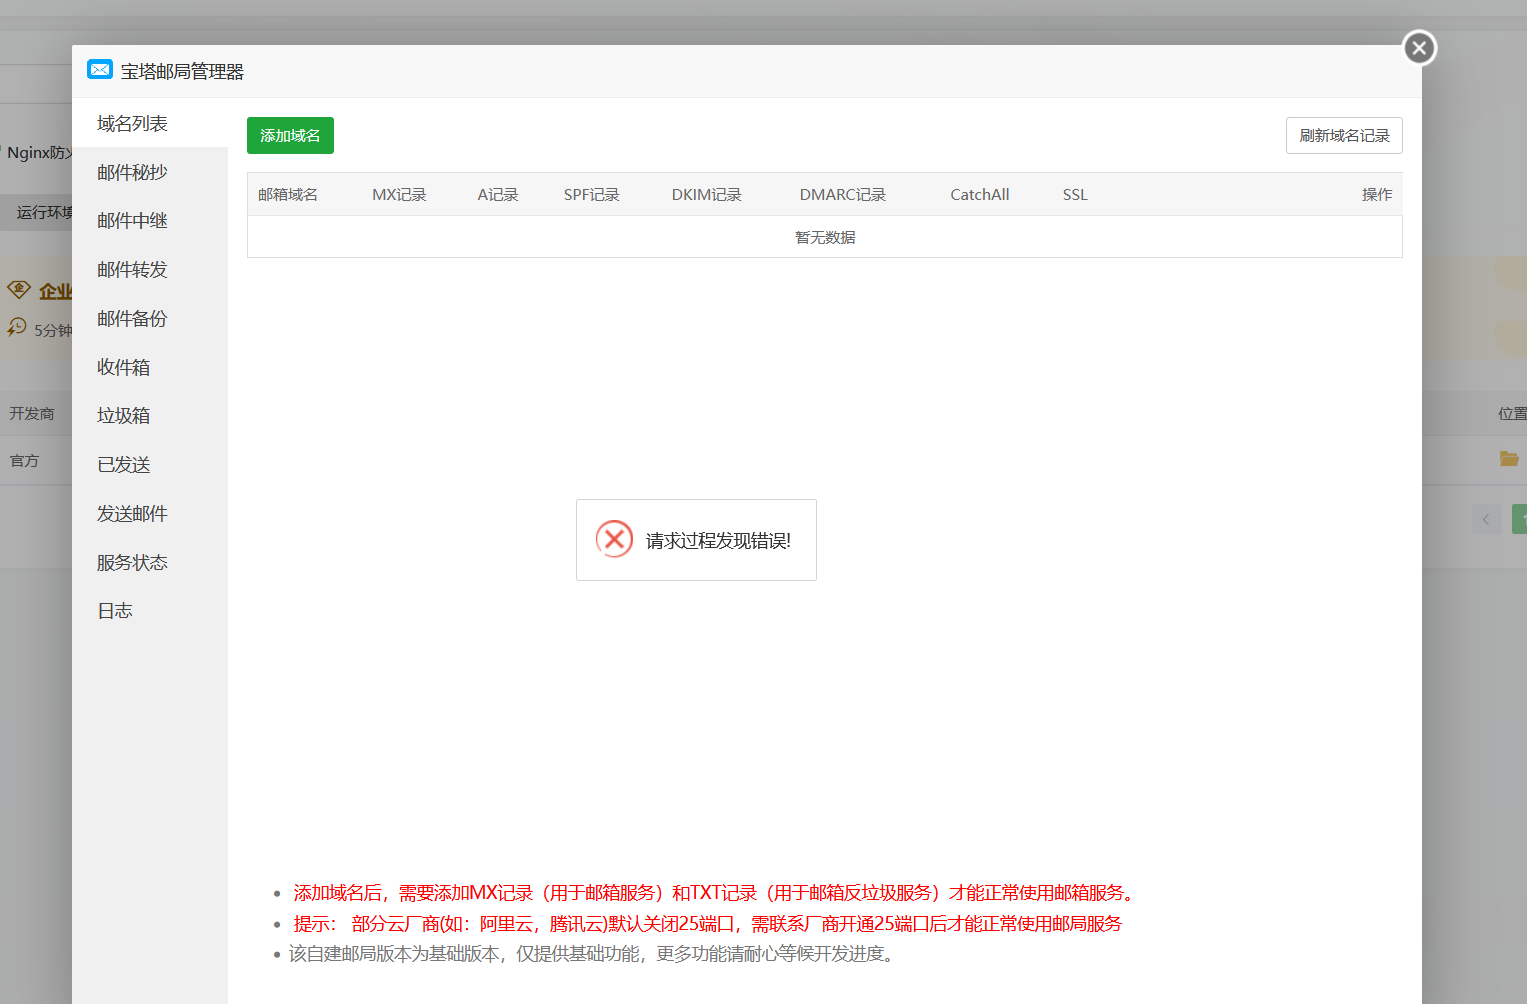This screenshot has width=1527, height=1004.
Task: Click the enterprise diamond icon in background
Action: point(19,290)
